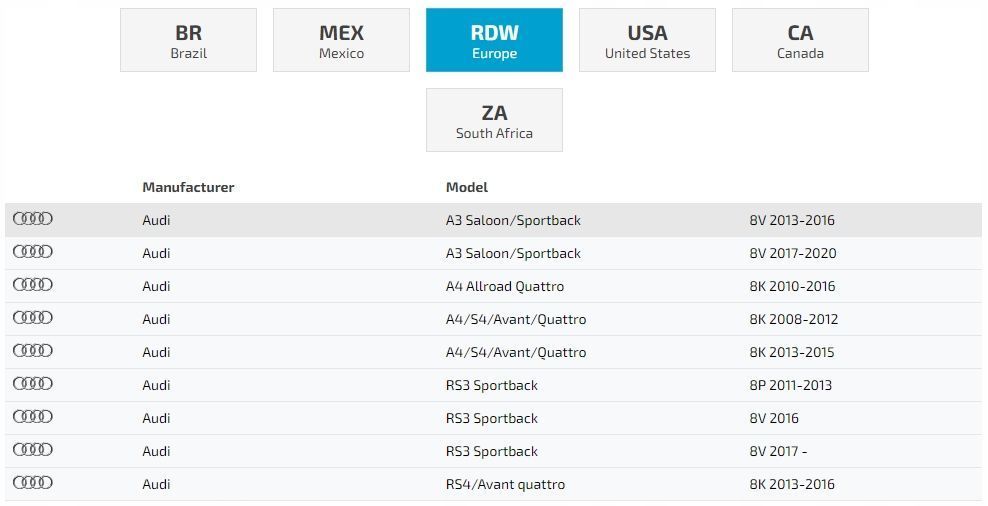The image size is (988, 506).
Task: Click Audi logo in A4 Allroad Quattro row
Action: (x=33, y=284)
